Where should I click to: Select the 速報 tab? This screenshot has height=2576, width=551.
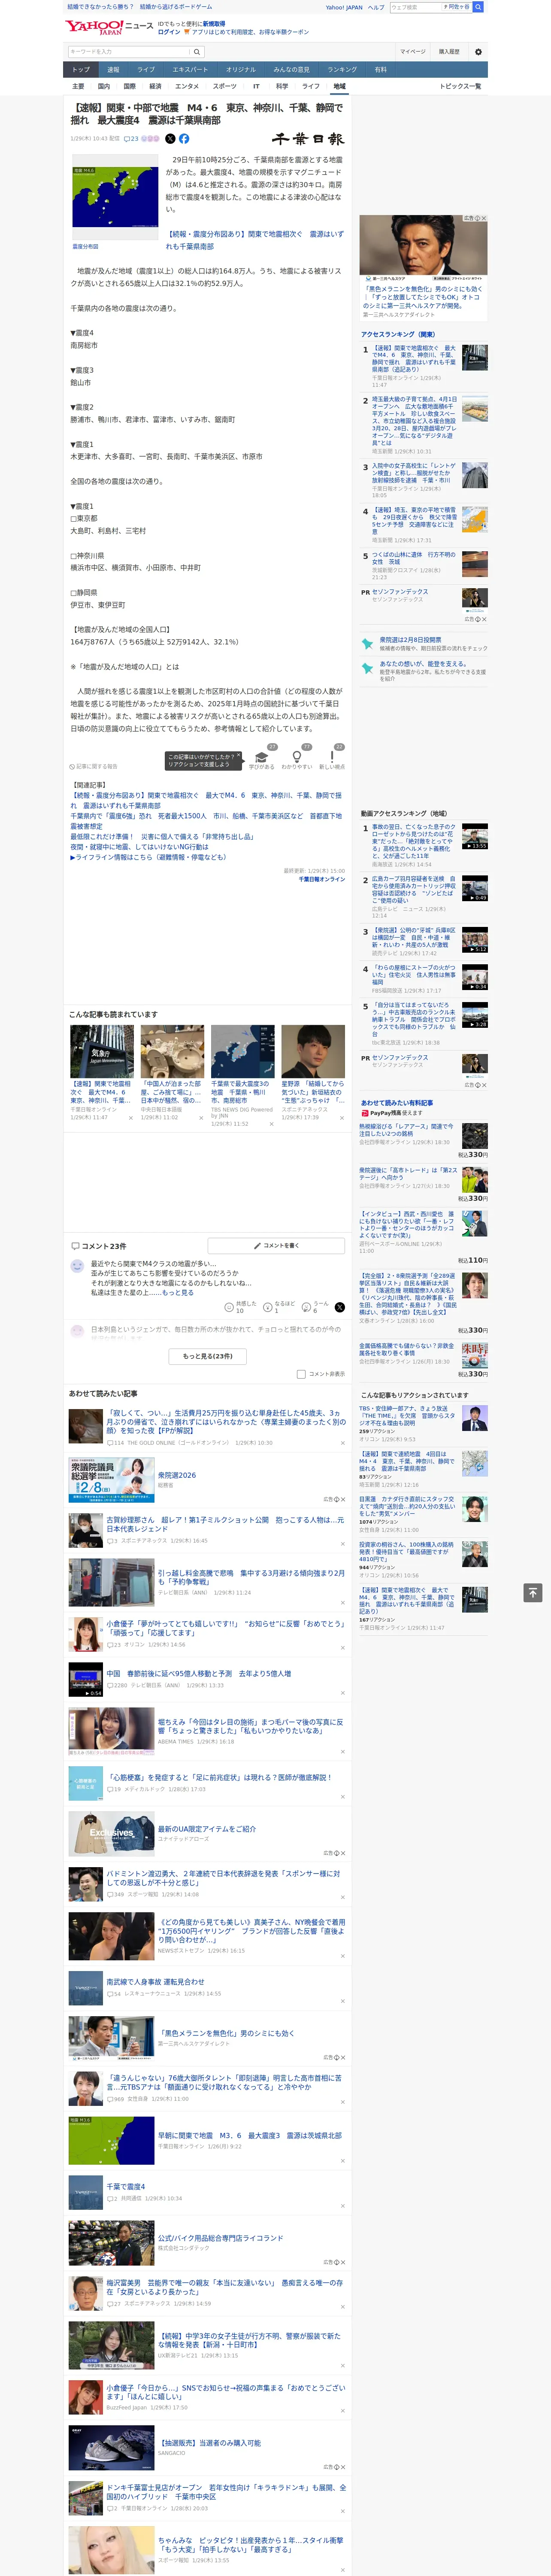[113, 70]
